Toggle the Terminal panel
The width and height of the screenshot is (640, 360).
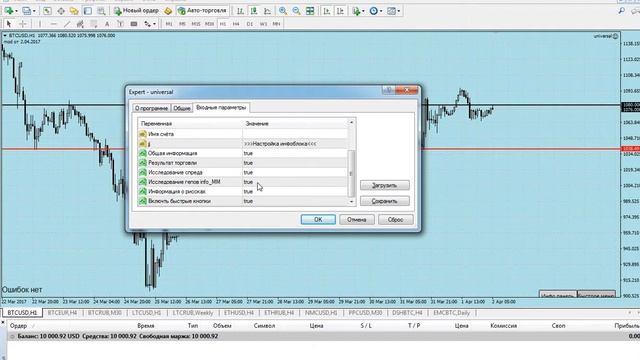click(88, 11)
